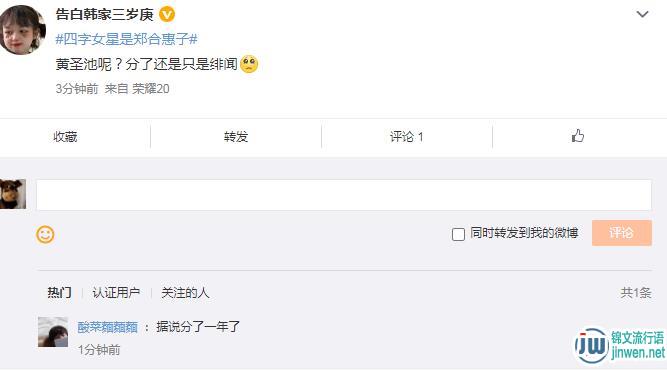Open username 告白韩家三岁庚 profile
This screenshot has height=370, width=667.
coord(104,14)
